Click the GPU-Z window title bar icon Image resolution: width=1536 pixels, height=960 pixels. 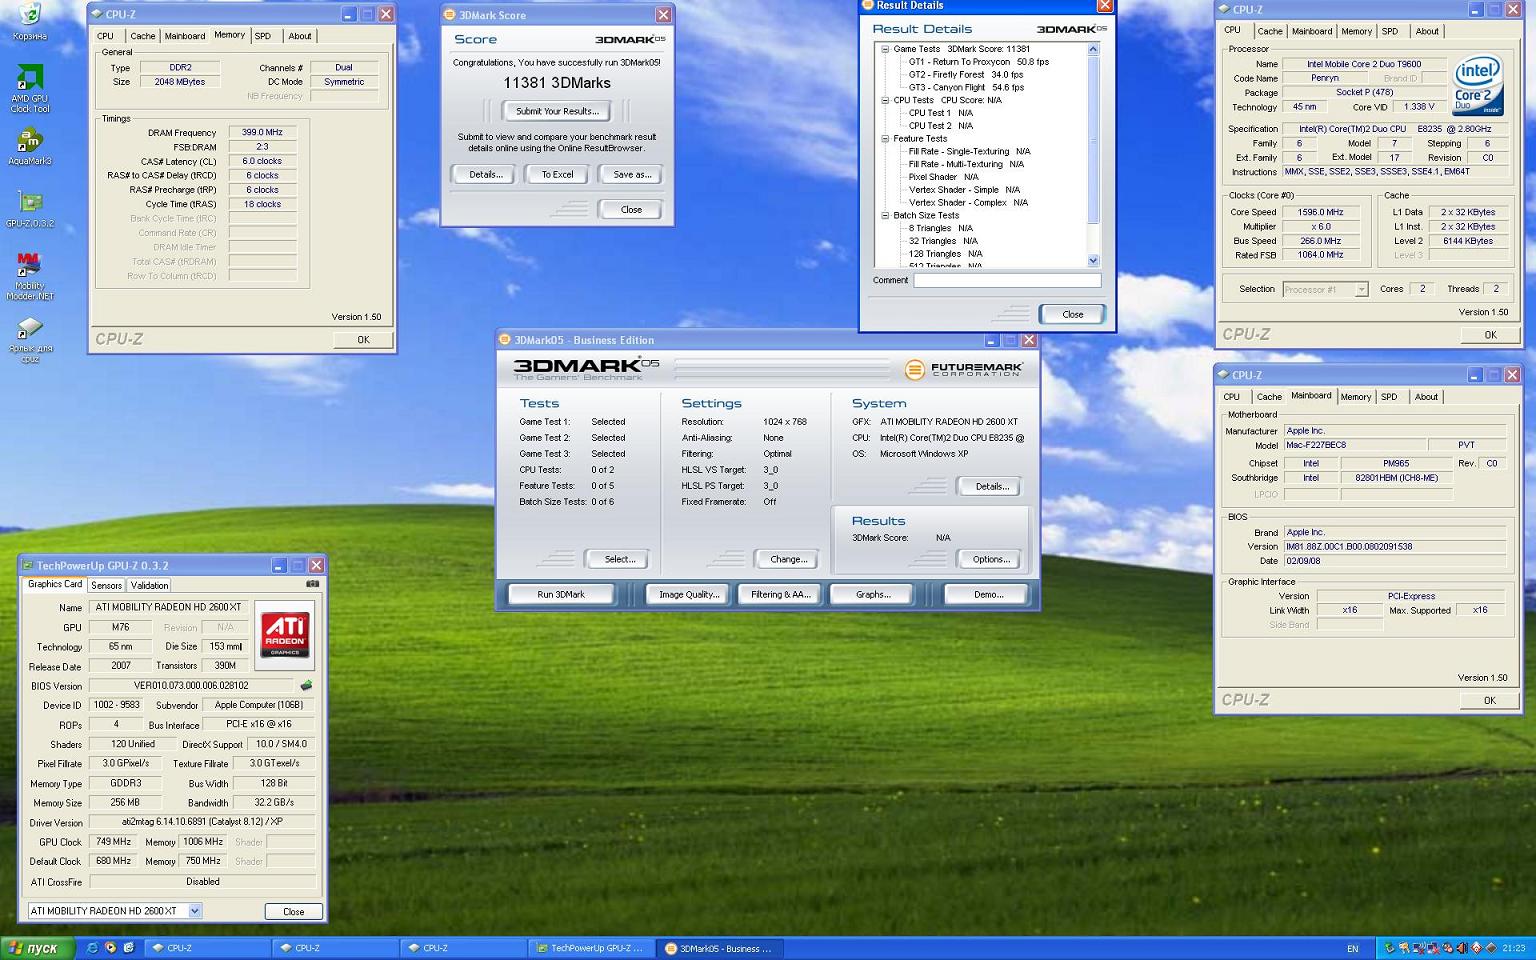point(27,566)
